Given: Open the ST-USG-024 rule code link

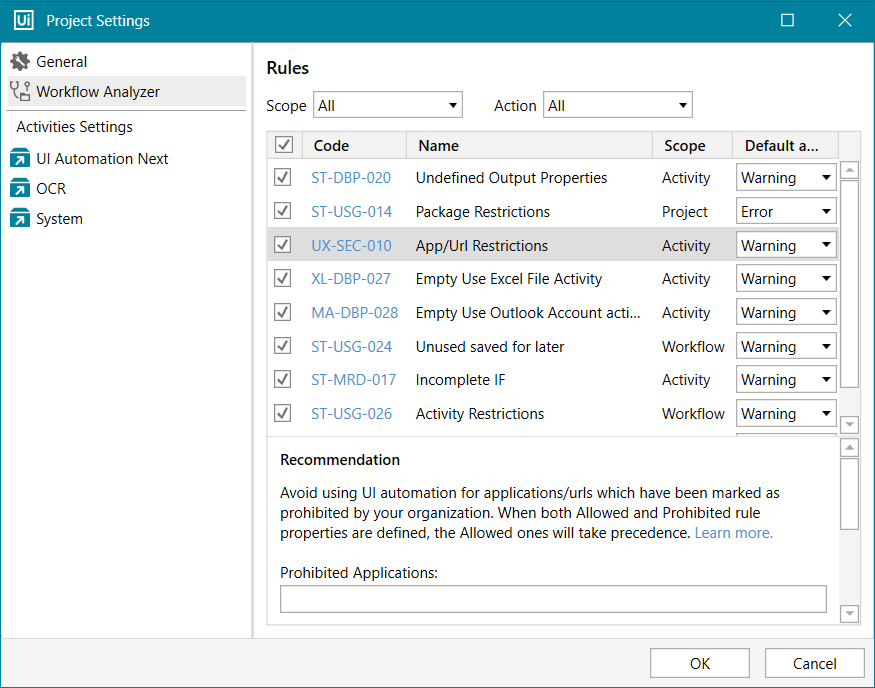Looking at the screenshot, I should click(x=352, y=347).
